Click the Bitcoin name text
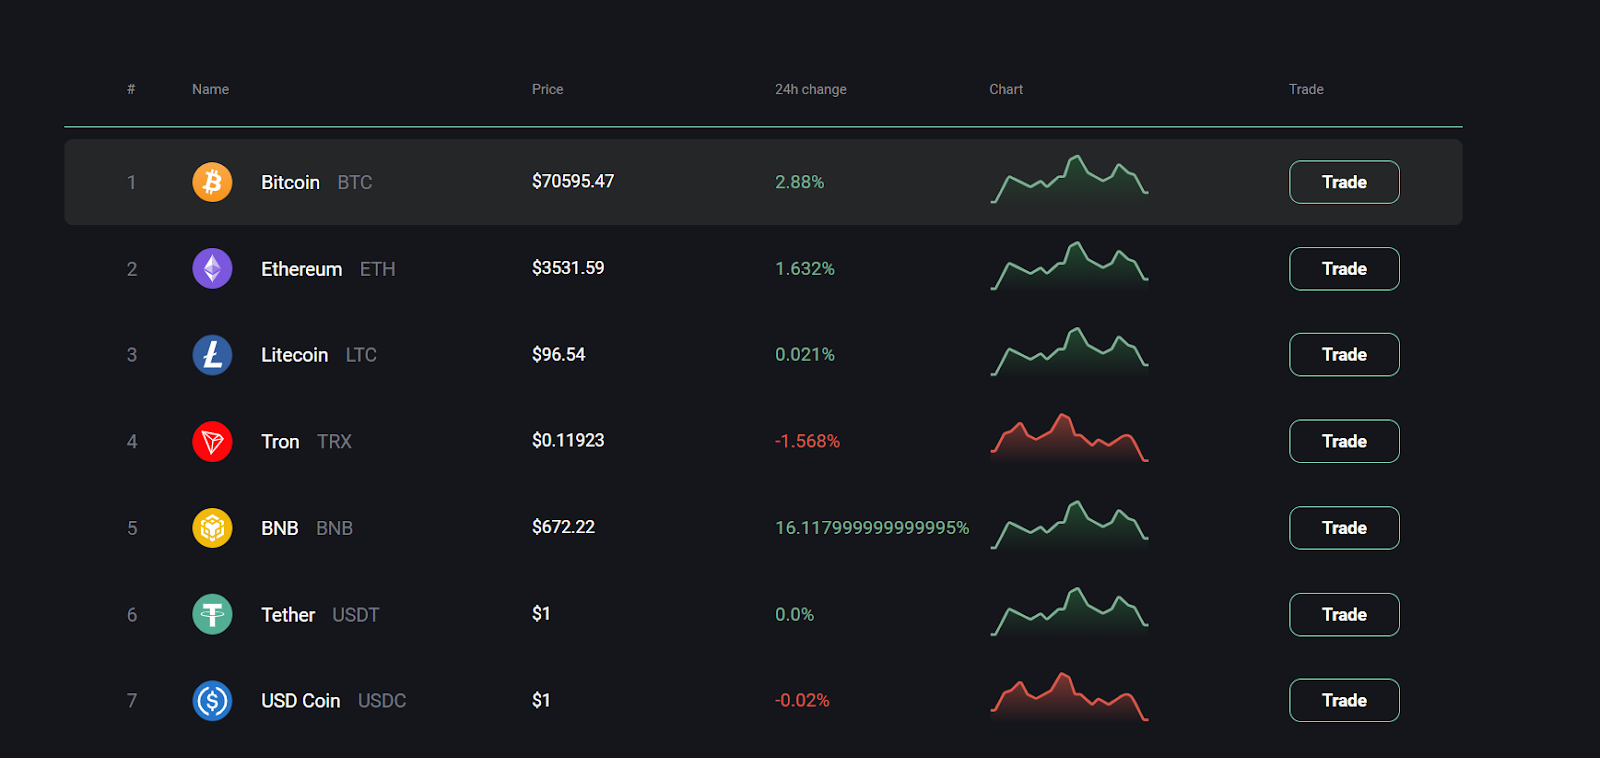This screenshot has width=1600, height=758. click(x=290, y=182)
